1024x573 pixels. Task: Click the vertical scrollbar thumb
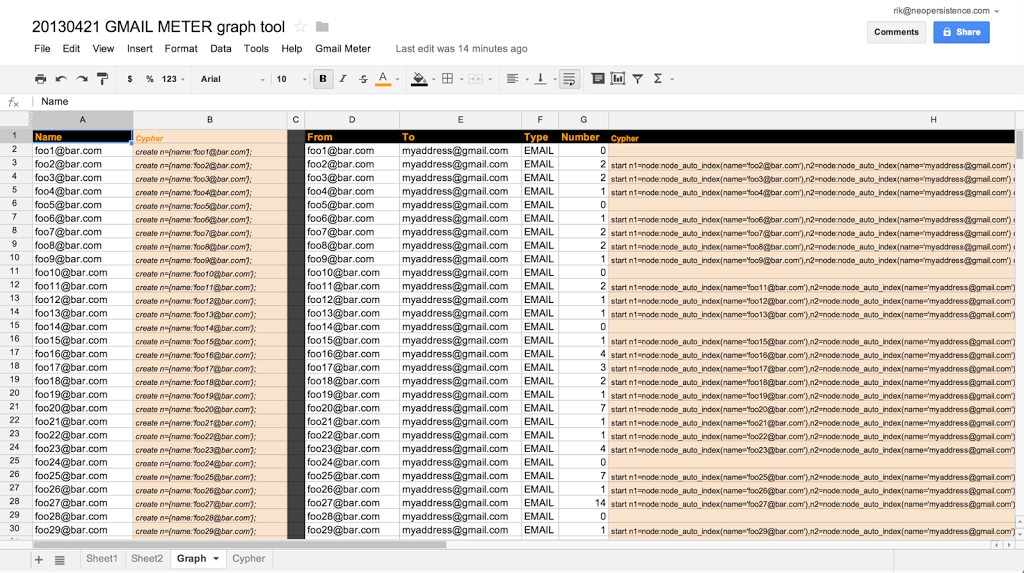pos(1019,144)
